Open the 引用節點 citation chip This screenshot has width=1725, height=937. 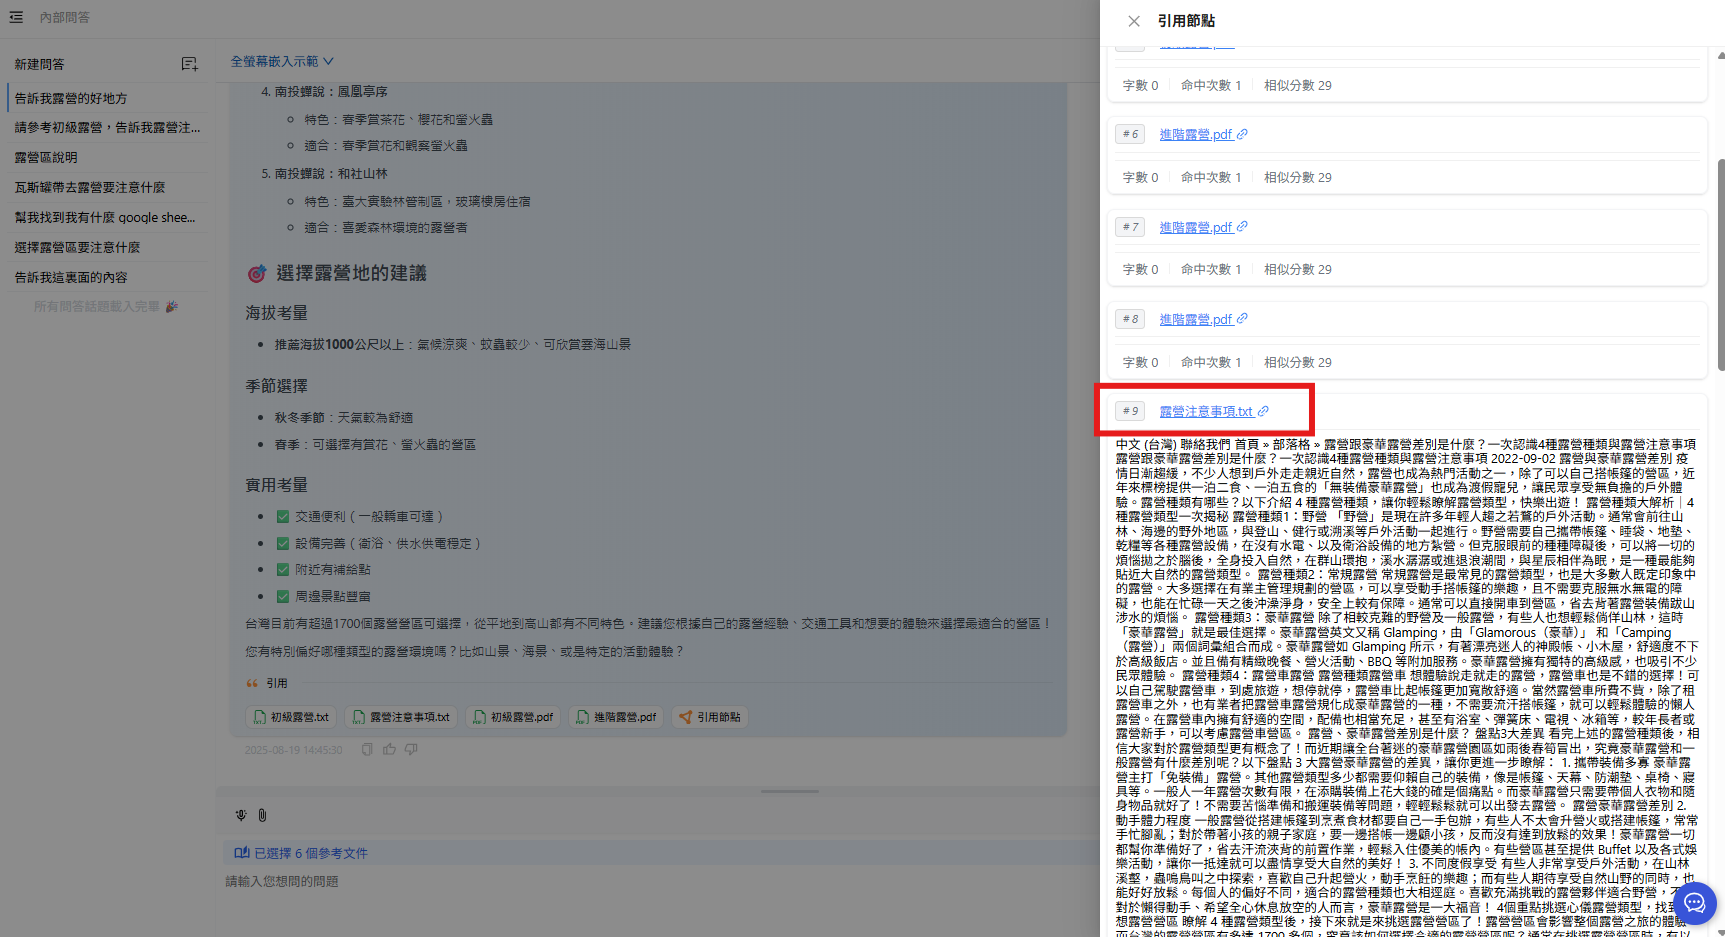(710, 717)
